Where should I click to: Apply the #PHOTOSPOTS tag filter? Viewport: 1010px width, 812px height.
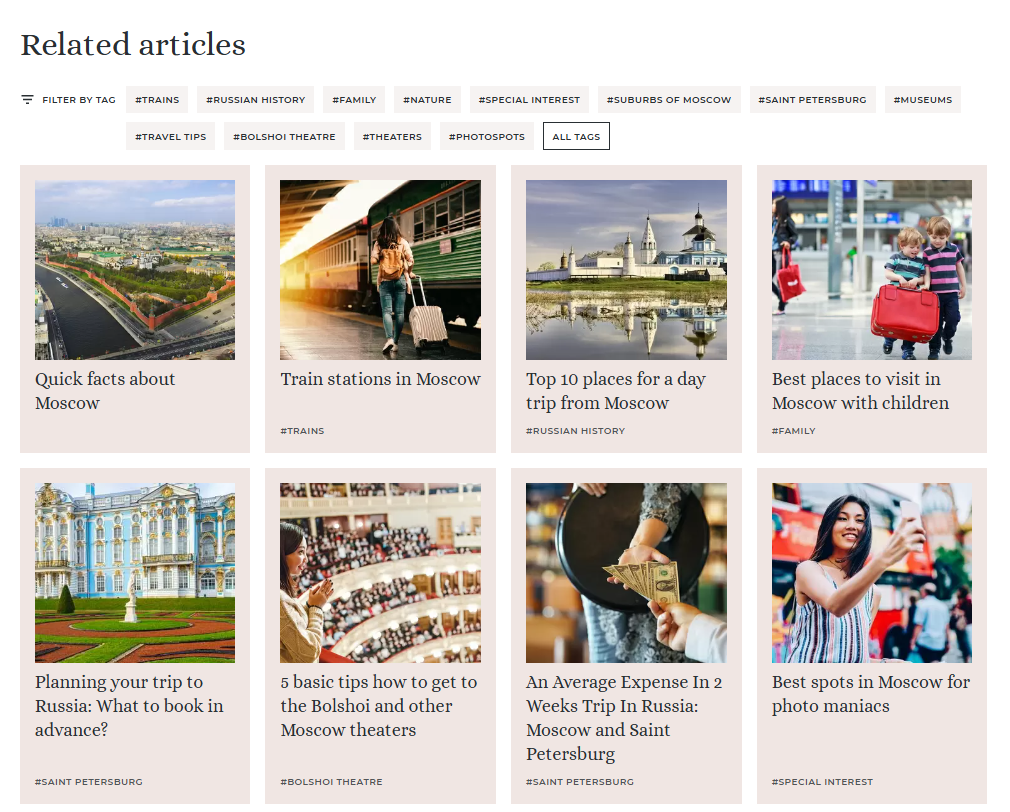(486, 137)
